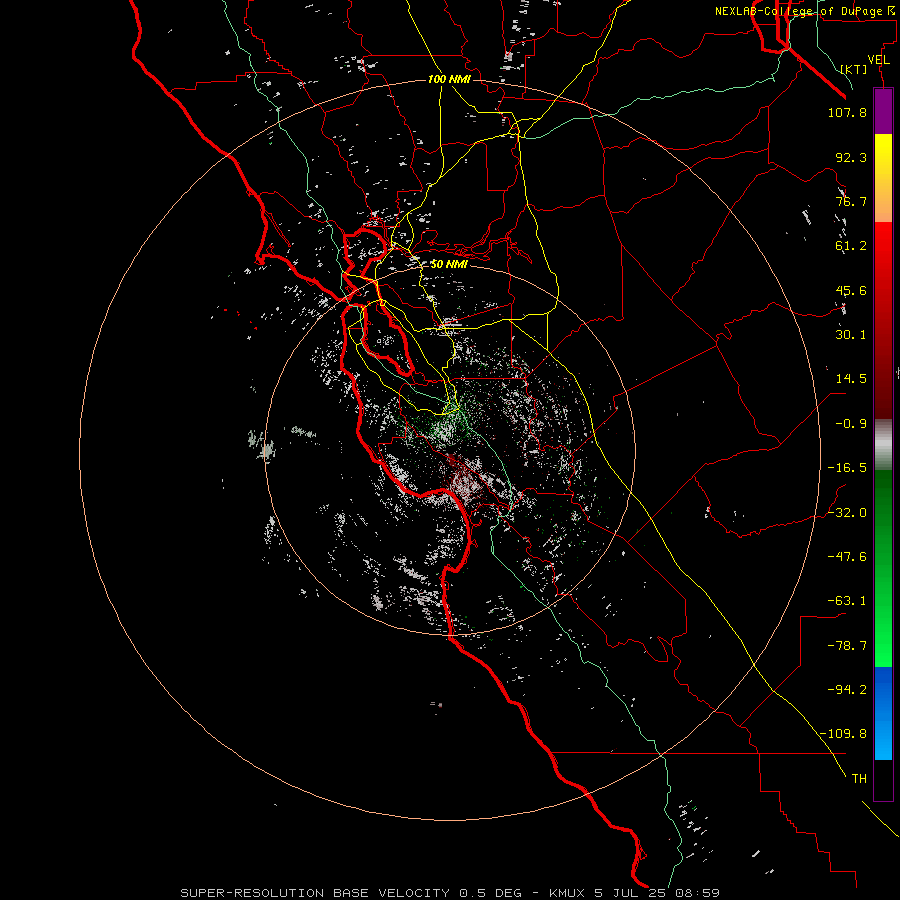The image size is (900, 900).
Task: Click the -109.8 velocity scale value
Action: [843, 734]
